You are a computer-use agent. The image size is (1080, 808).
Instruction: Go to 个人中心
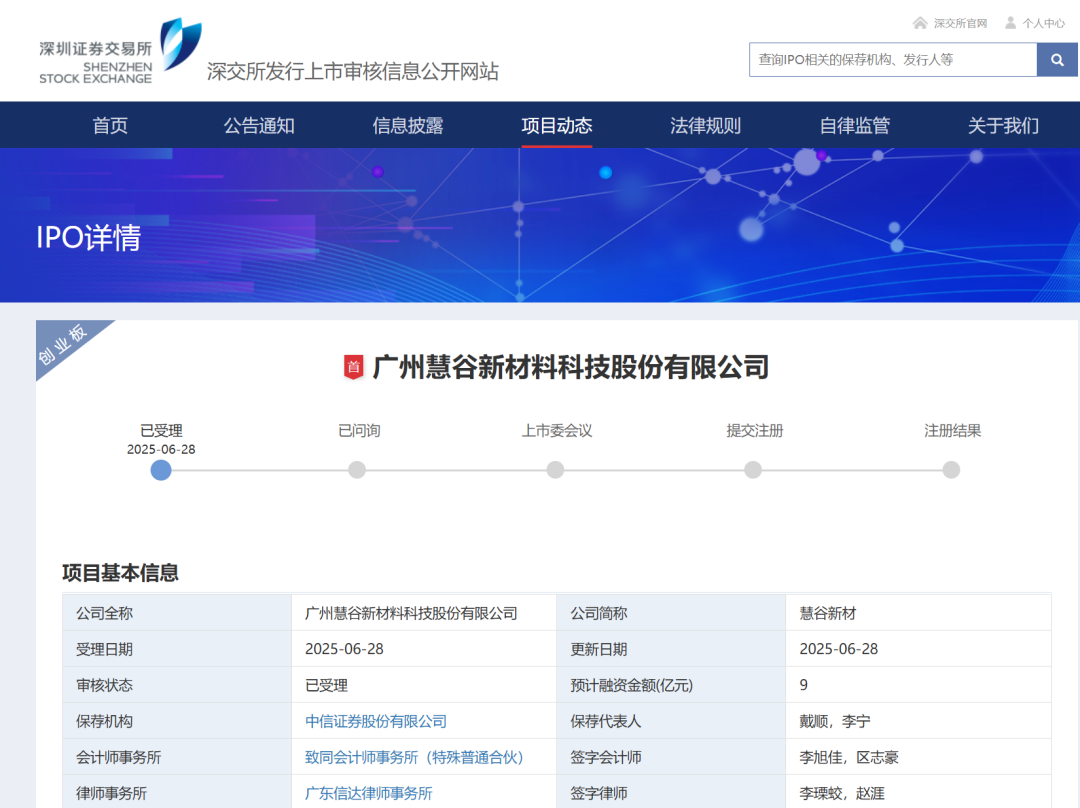coord(1043,23)
